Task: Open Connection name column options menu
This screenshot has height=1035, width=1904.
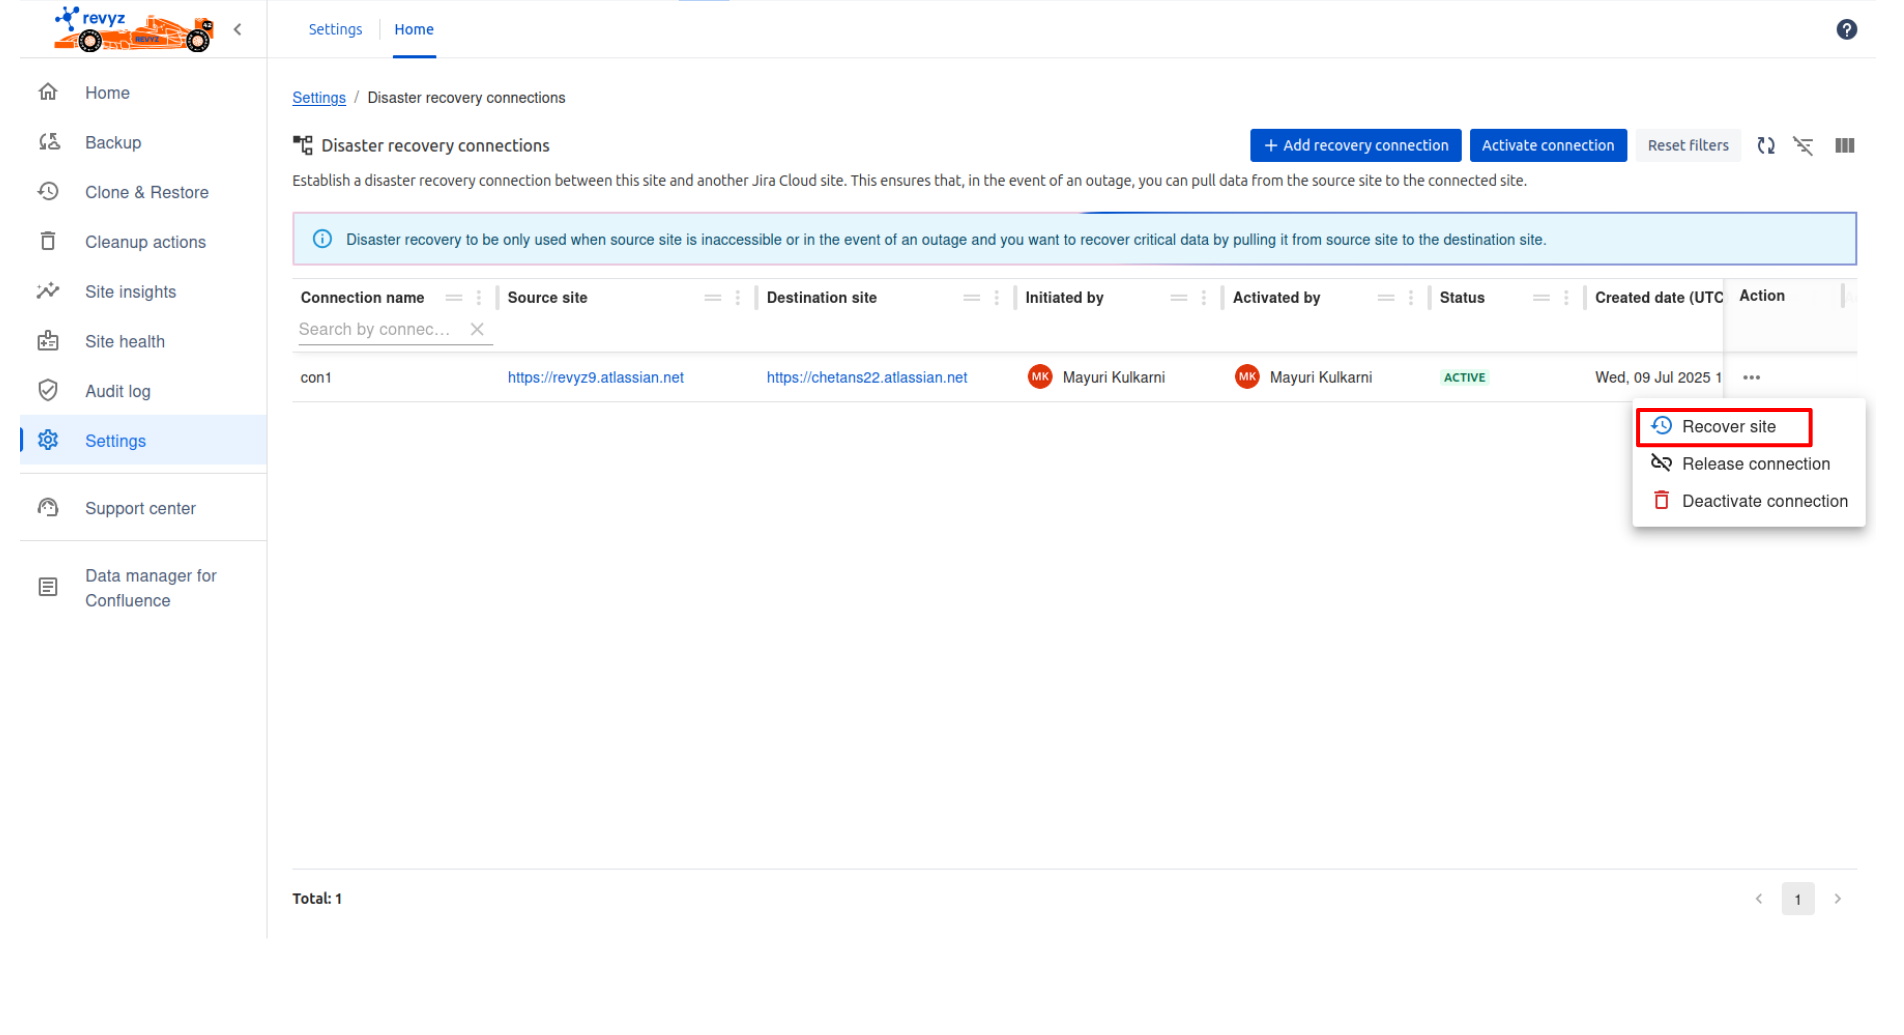Action: (x=479, y=298)
